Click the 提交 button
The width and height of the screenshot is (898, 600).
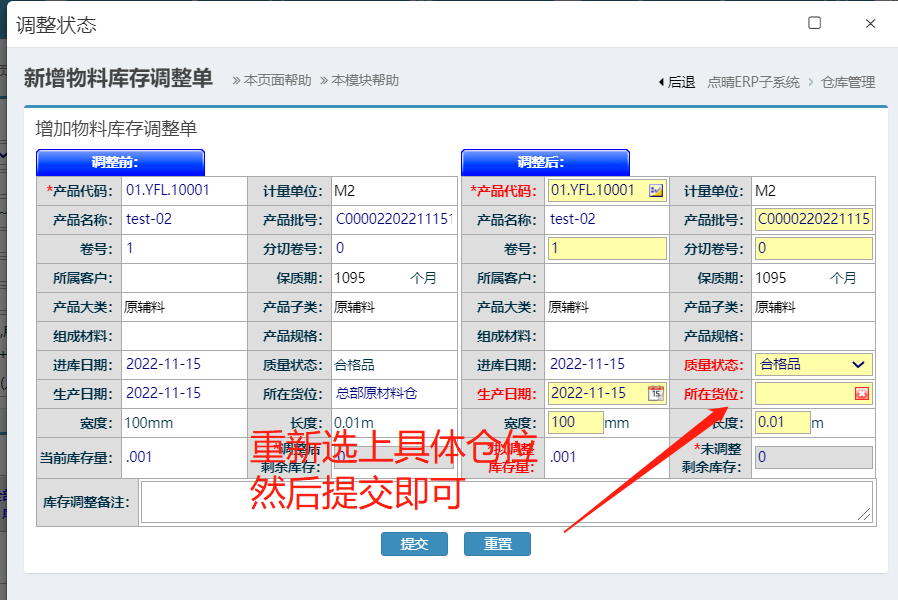(414, 544)
